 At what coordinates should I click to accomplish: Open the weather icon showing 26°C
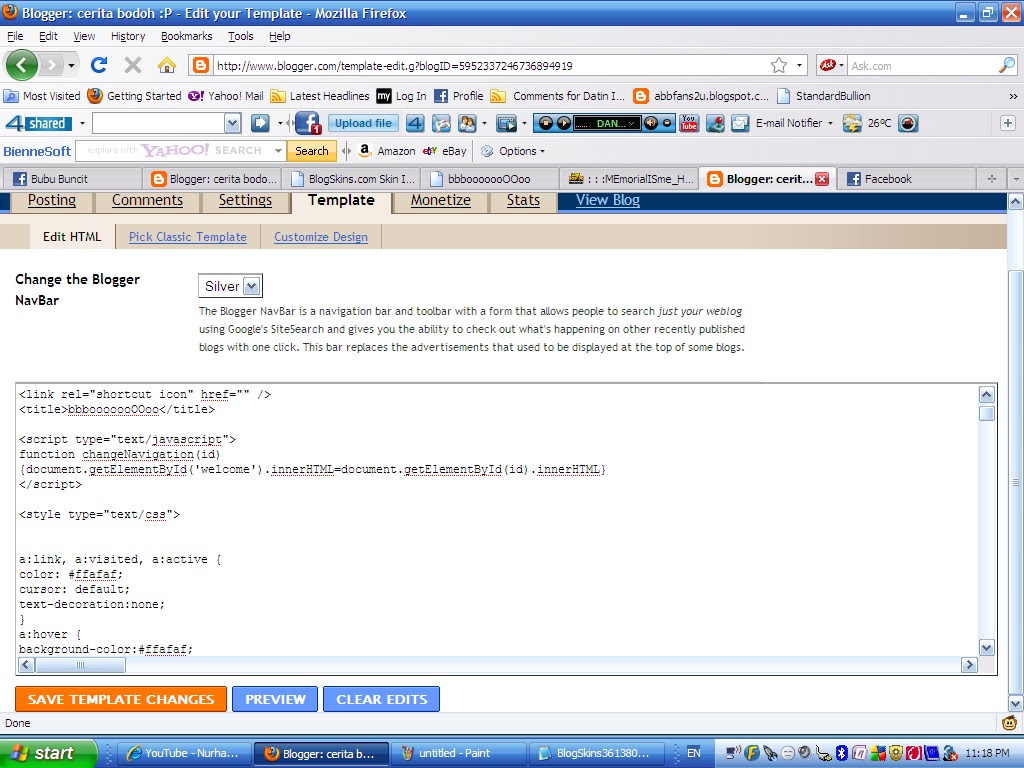(x=852, y=123)
